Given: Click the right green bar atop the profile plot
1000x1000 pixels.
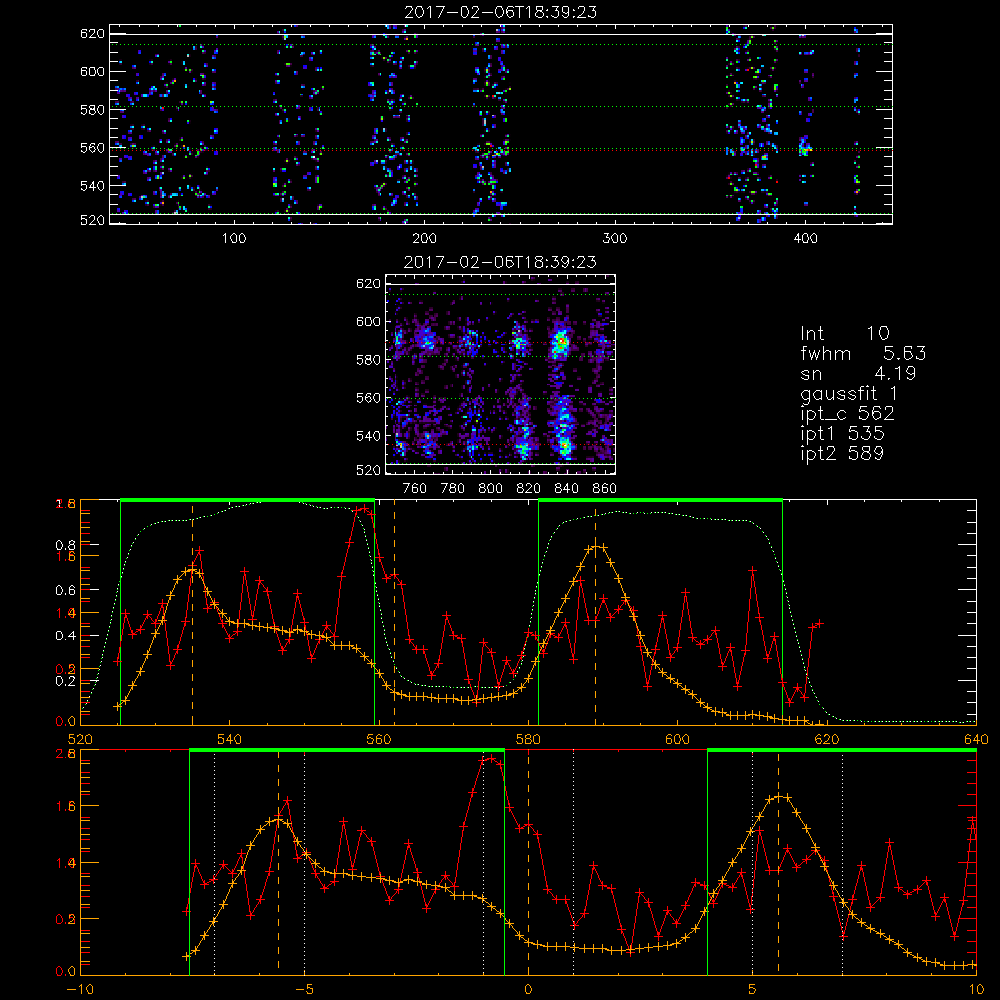Looking at the screenshot, I should click(660, 500).
